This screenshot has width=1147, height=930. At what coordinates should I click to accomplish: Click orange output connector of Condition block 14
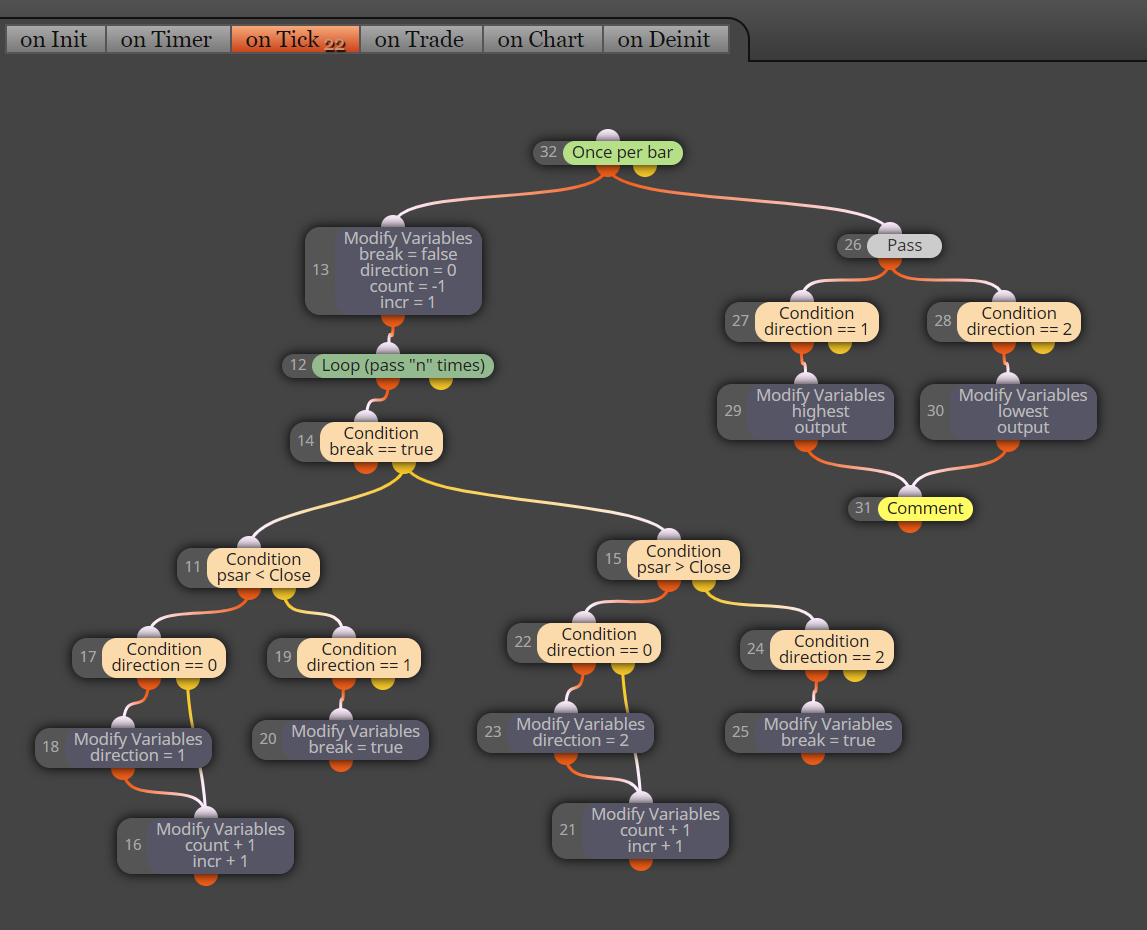click(x=366, y=466)
